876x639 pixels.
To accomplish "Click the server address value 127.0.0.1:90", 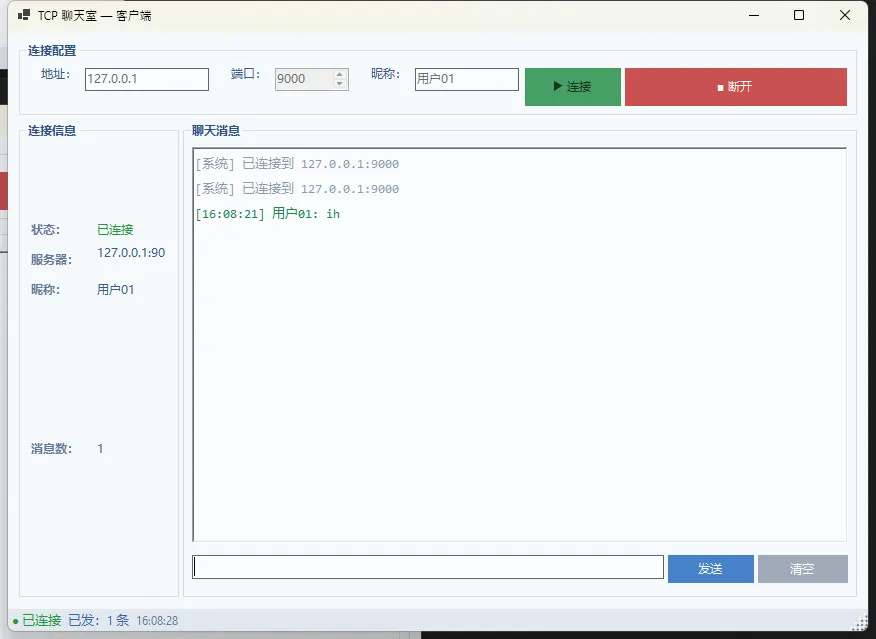I will pyautogui.click(x=131, y=253).
